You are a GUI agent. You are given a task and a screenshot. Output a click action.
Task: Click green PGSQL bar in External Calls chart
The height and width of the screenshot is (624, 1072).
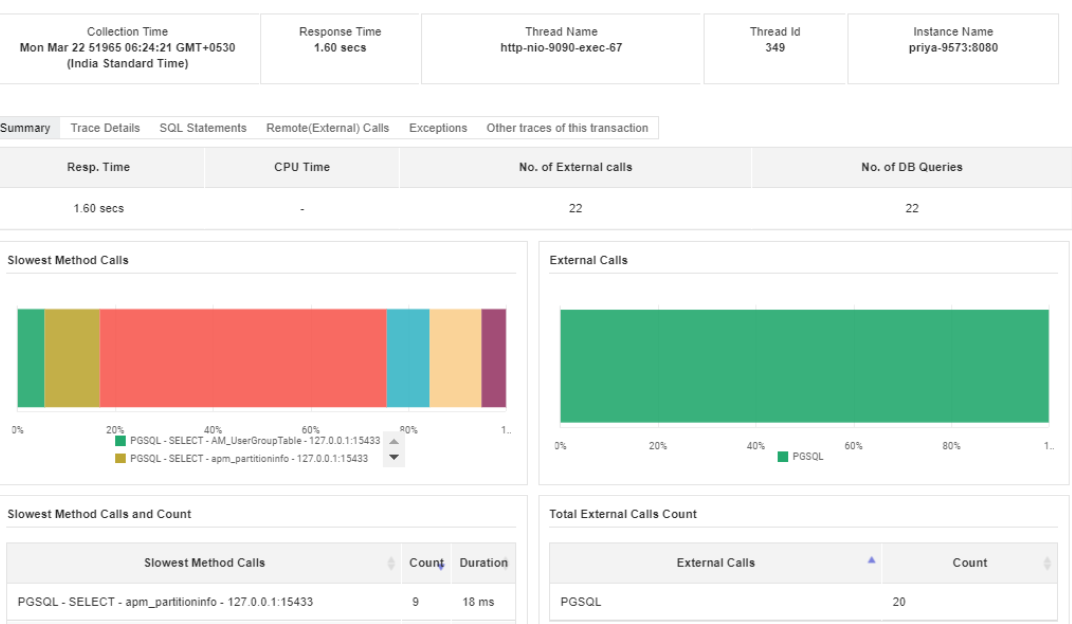click(804, 366)
